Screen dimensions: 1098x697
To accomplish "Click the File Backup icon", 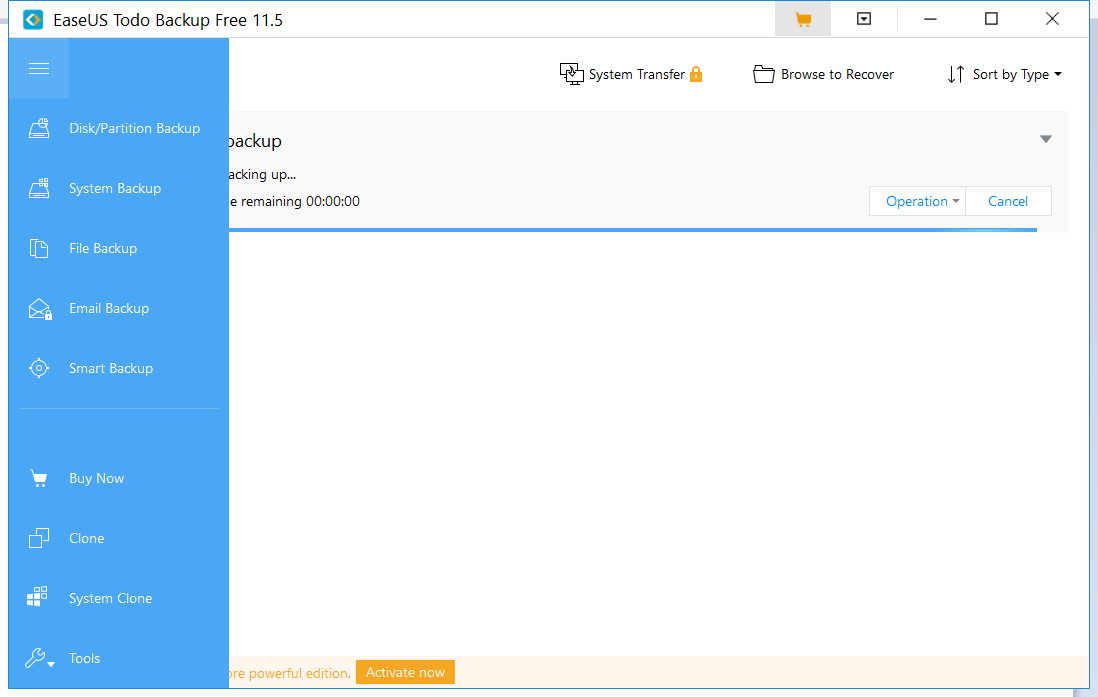I will tap(39, 248).
